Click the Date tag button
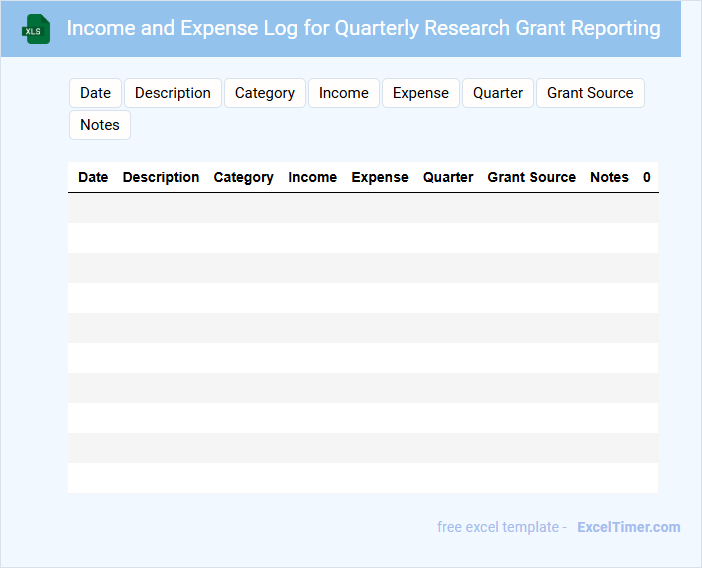 pos(96,93)
